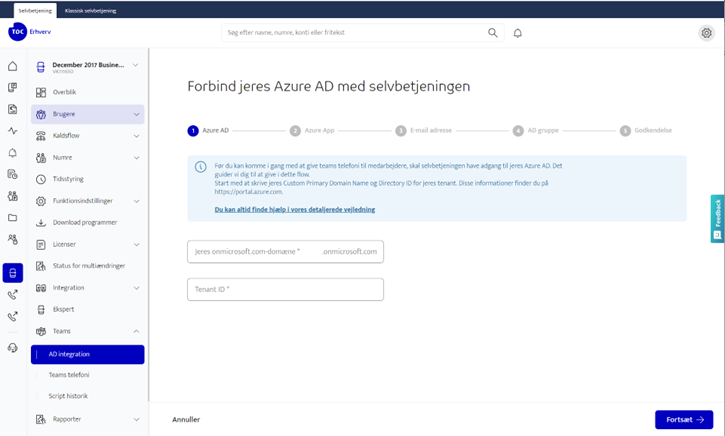Open notifications bell in the top header
The height and width of the screenshot is (436, 725).
coord(517,33)
